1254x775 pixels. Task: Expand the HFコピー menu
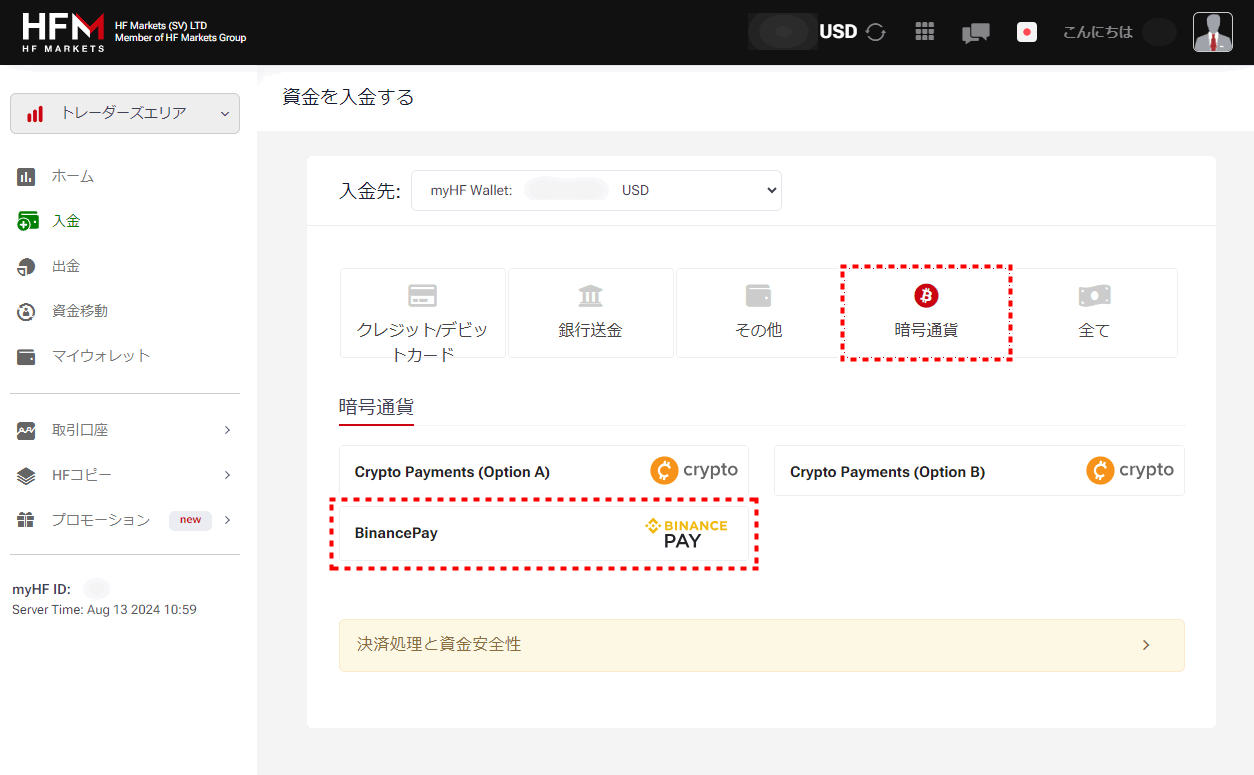point(125,475)
